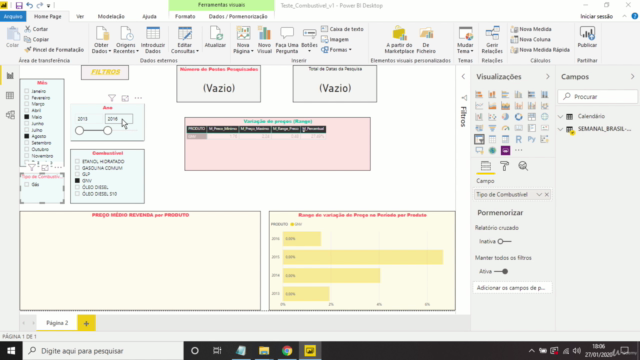
Task: Create a Nova Coluna
Action: click(531, 39)
